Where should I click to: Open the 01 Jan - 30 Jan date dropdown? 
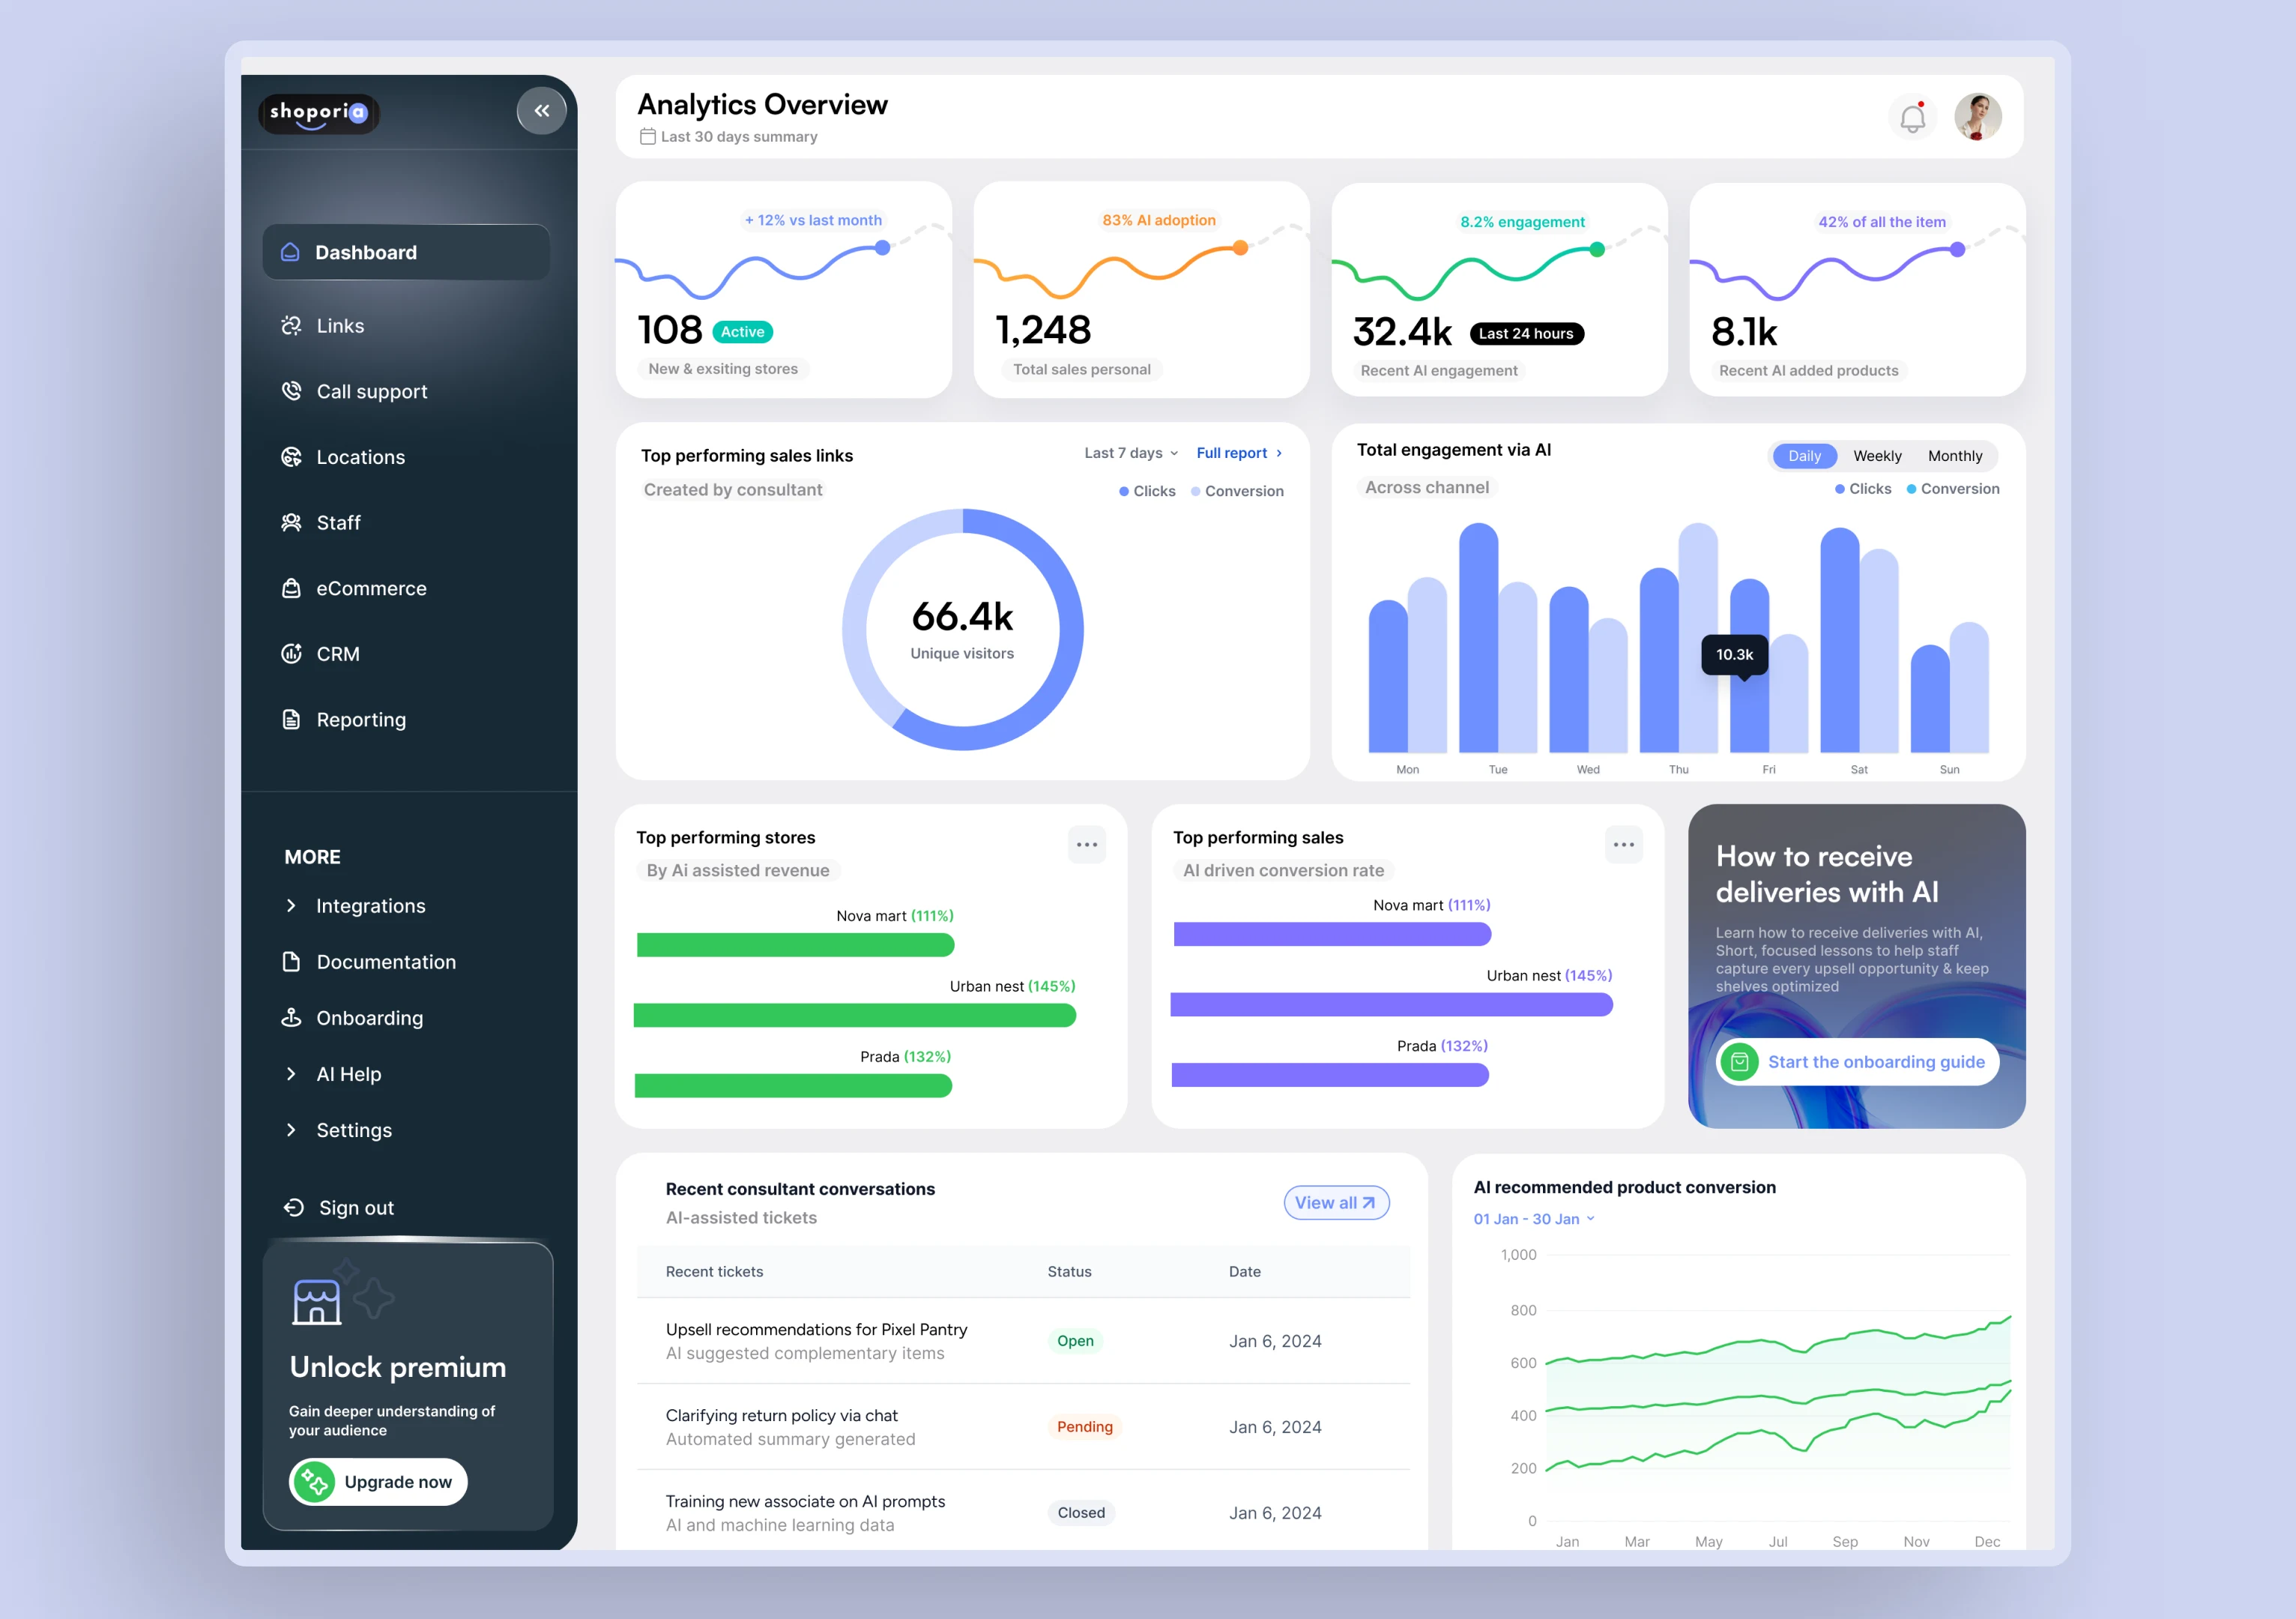point(1533,1219)
